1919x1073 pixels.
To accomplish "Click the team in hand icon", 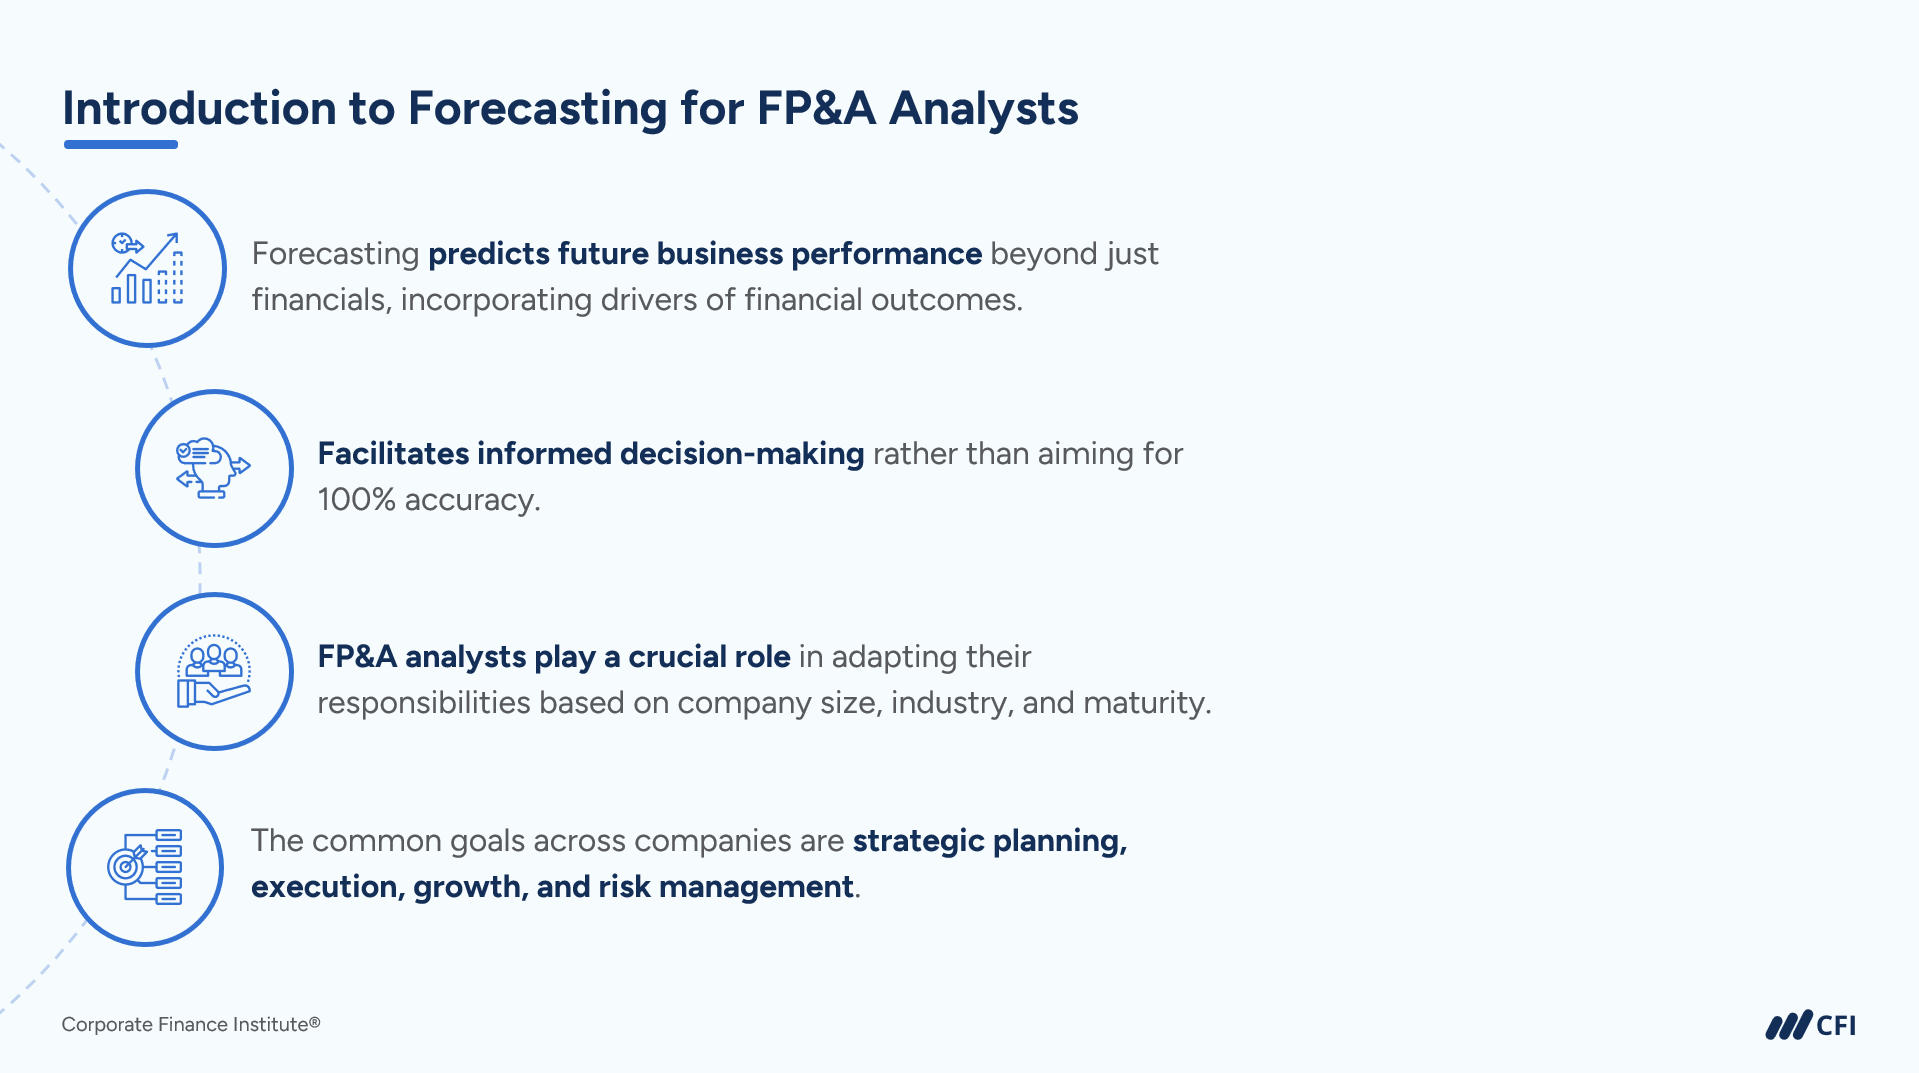I will click(x=213, y=671).
